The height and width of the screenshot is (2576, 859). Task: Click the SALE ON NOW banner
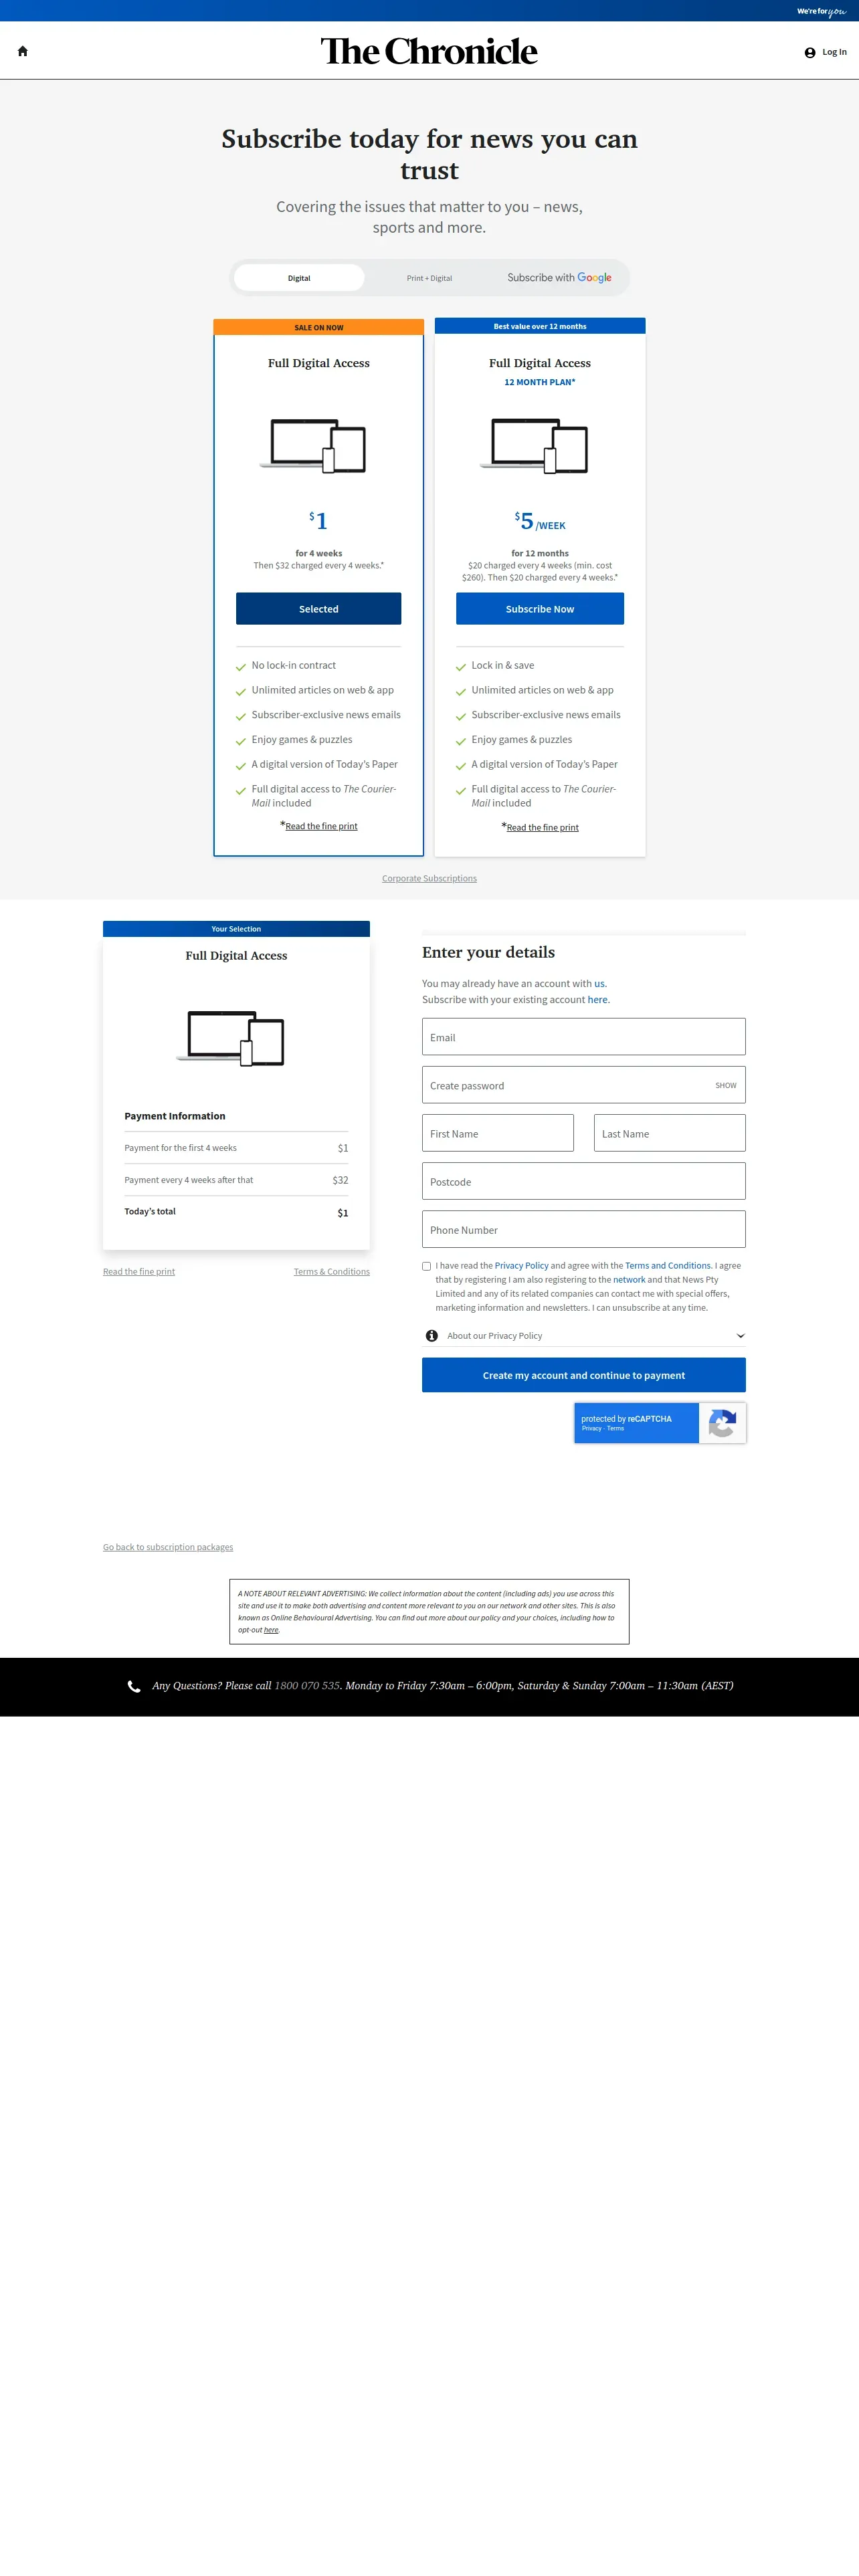(319, 327)
